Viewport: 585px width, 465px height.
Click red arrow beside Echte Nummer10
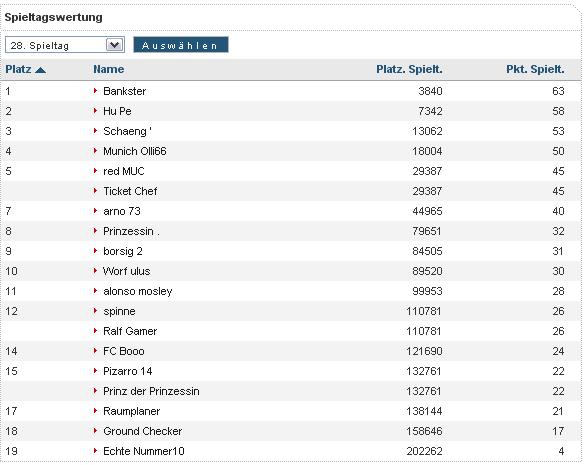[96, 451]
